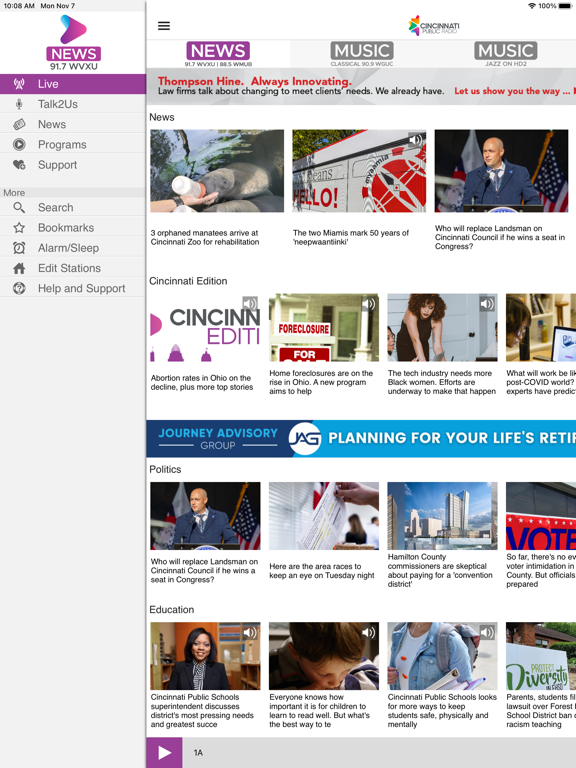Open Cincinnati Edition logo thumbnail
576x768 pixels.
(x=205, y=328)
